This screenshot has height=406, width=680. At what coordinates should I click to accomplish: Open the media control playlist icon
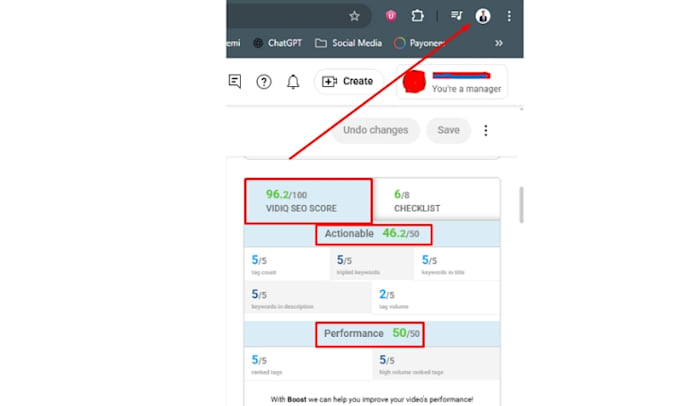(456, 16)
